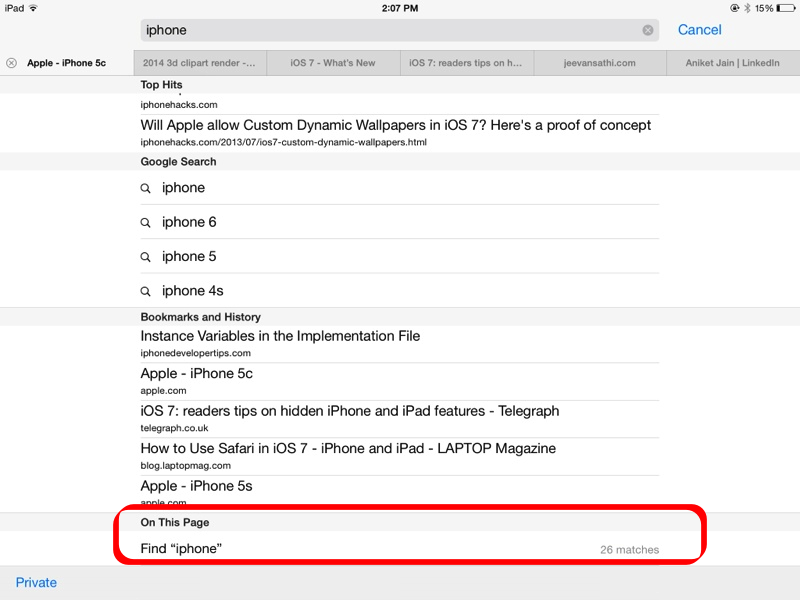Click the address bar containing "iphone"
Screen dimensions: 800x600
click(399, 30)
